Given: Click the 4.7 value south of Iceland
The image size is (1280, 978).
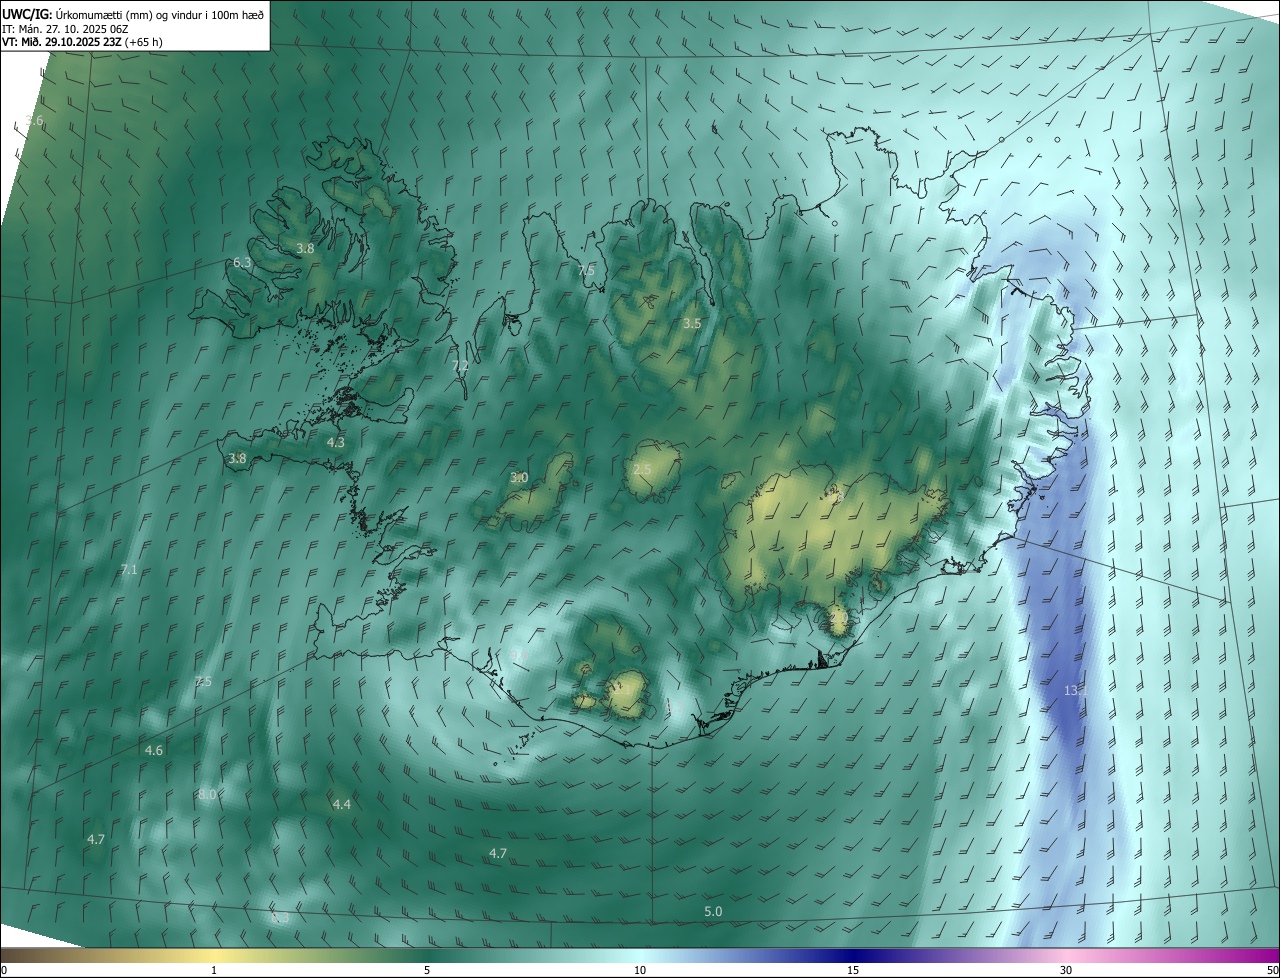Looking at the screenshot, I should [498, 854].
